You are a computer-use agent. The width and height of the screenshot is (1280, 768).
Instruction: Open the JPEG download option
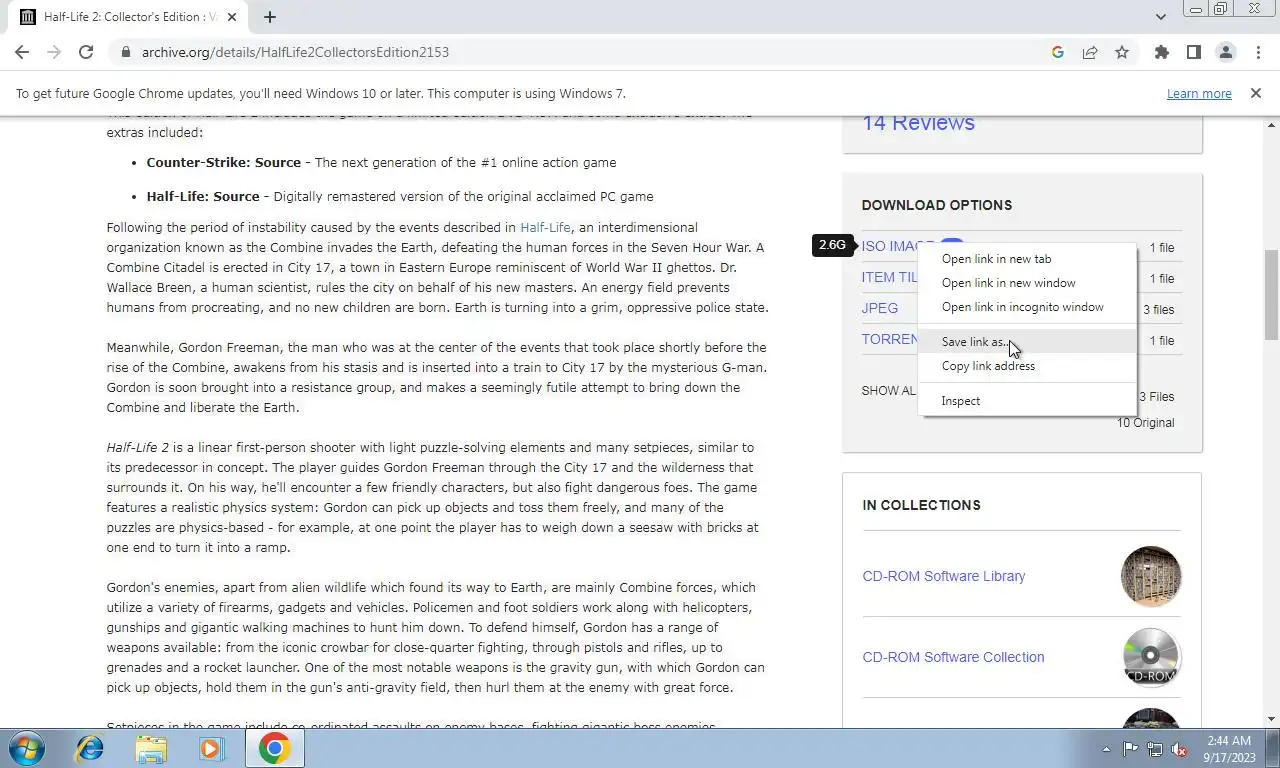click(880, 309)
